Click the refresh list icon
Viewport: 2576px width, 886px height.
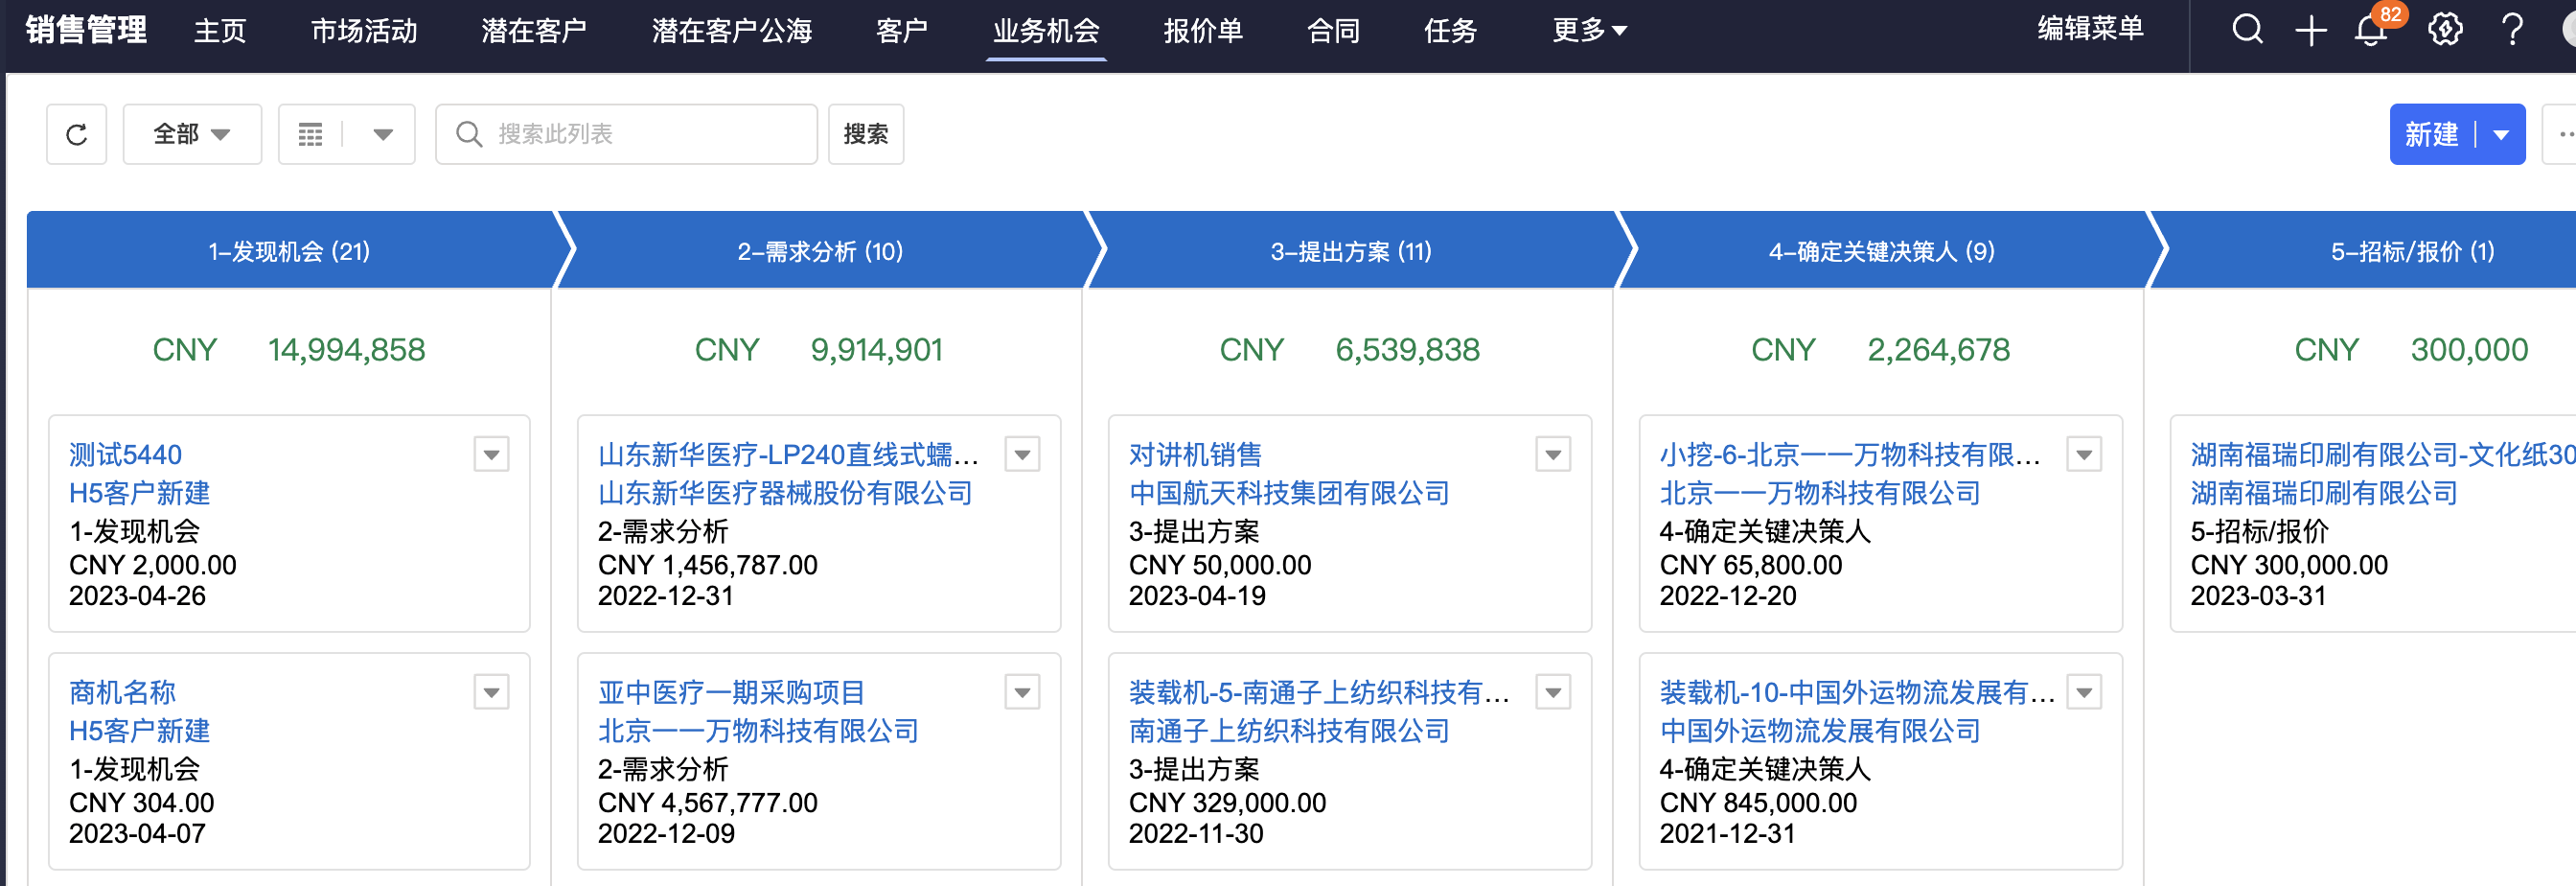[76, 134]
